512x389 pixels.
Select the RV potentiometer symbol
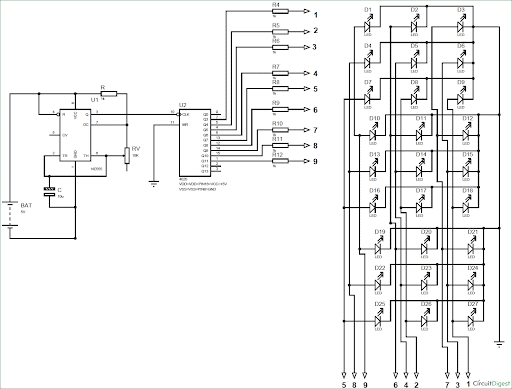point(127,155)
